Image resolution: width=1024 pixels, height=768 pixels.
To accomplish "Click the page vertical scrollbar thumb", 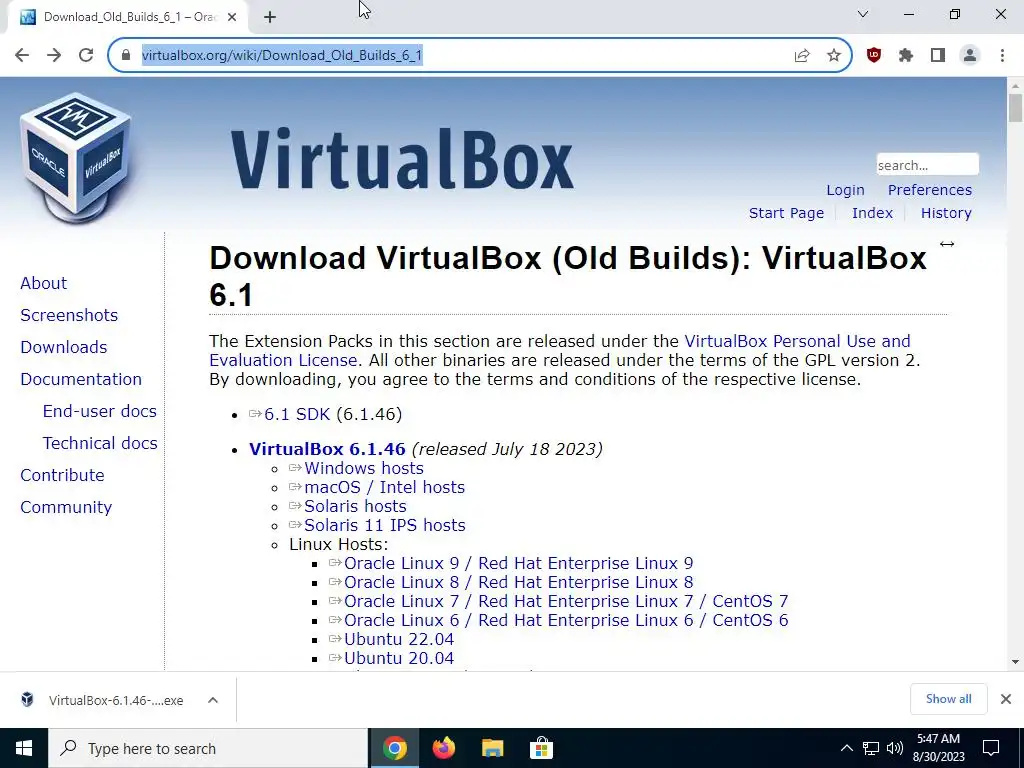I will pos(1015,108).
